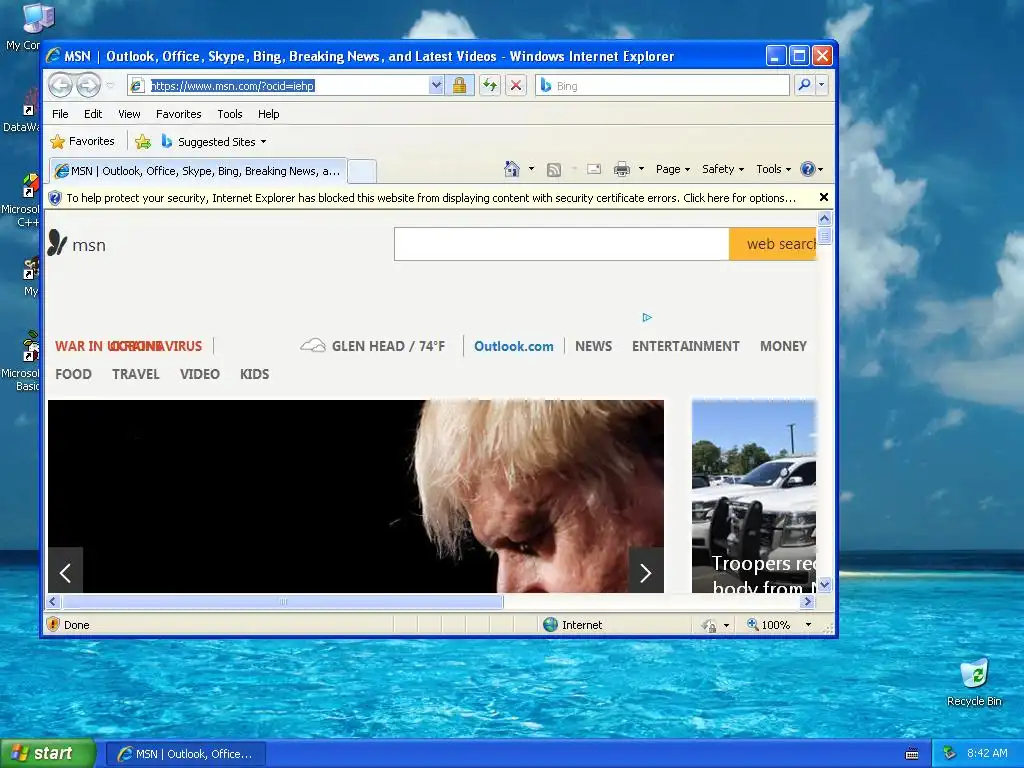Click the GLEN HEAD weather link

373,346
